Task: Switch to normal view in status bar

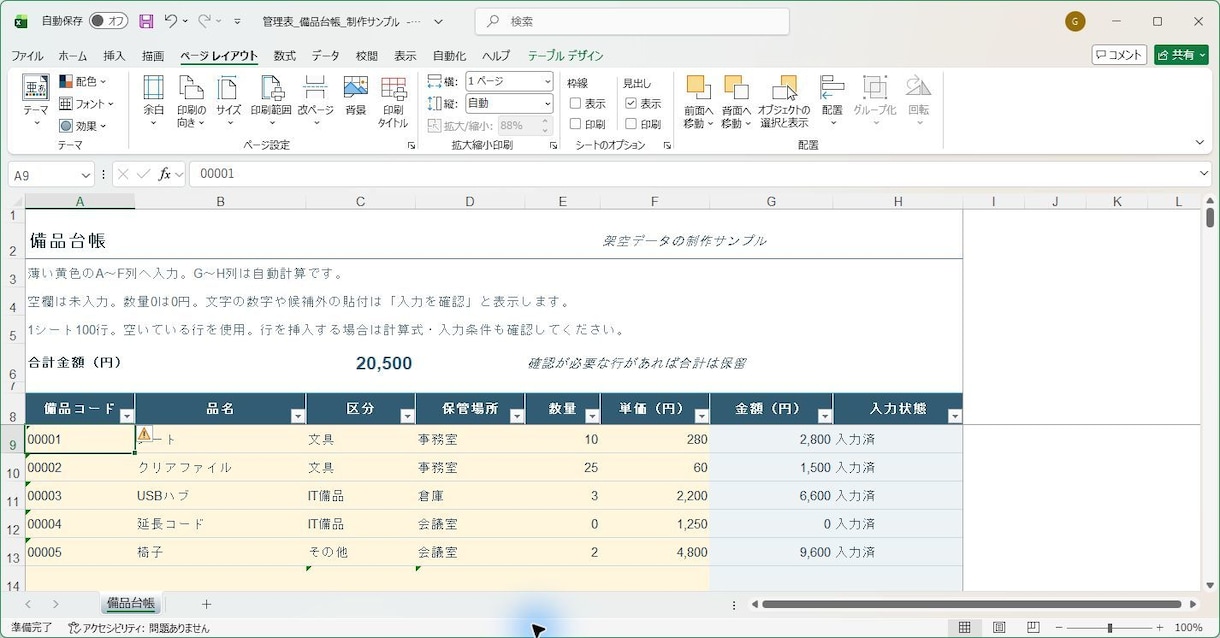Action: pos(964,627)
